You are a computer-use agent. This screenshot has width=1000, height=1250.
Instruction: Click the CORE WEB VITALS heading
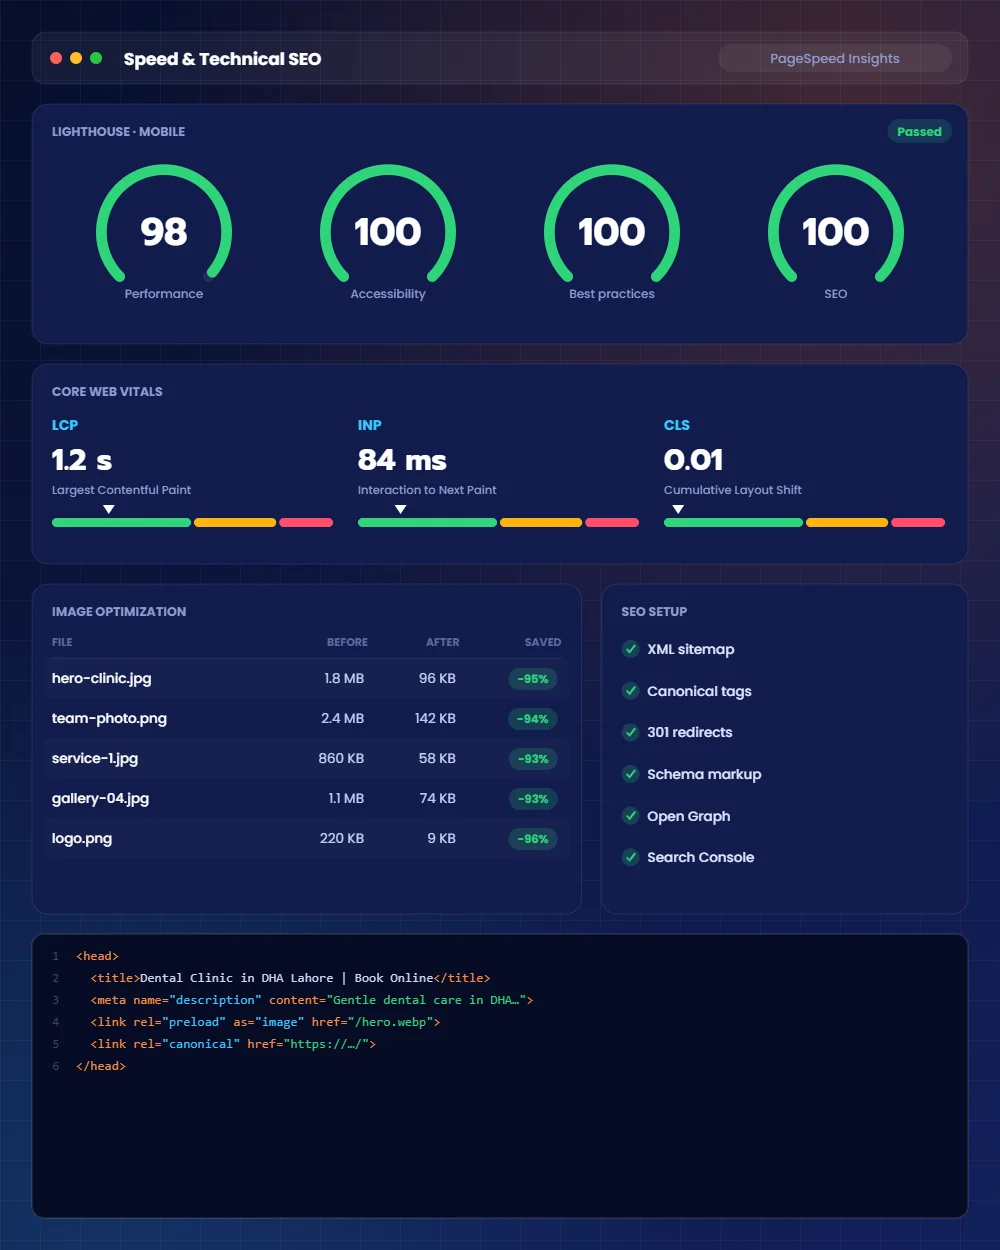click(x=107, y=392)
